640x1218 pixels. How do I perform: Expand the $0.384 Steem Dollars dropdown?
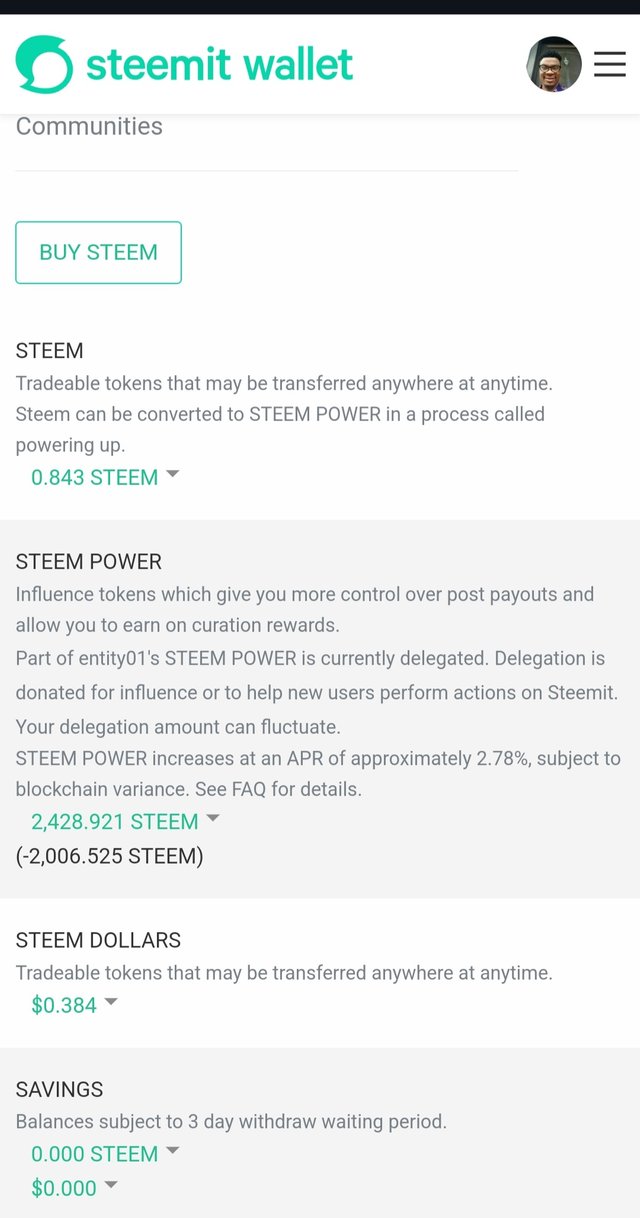tap(64, 1006)
